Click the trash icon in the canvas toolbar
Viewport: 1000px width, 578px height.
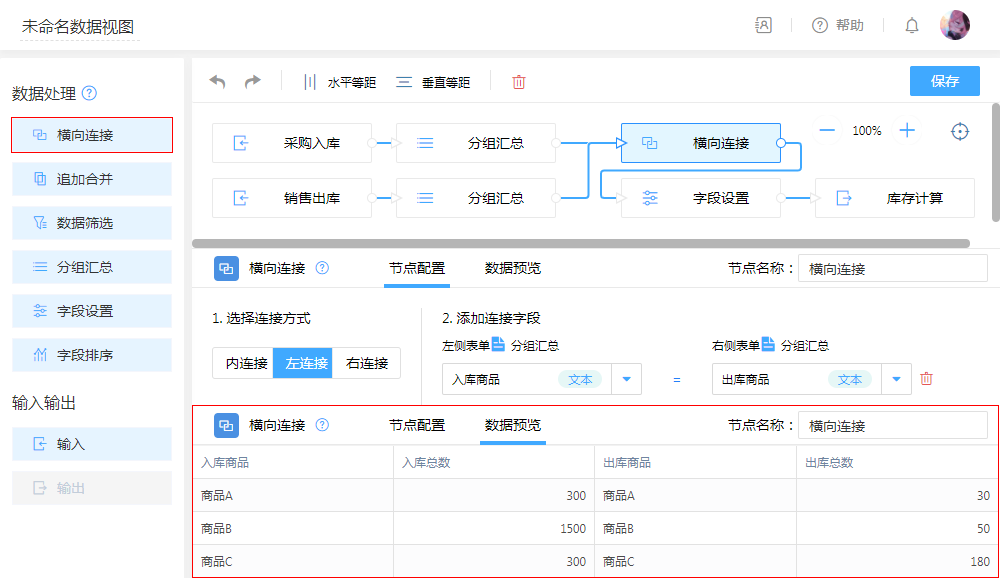519,82
